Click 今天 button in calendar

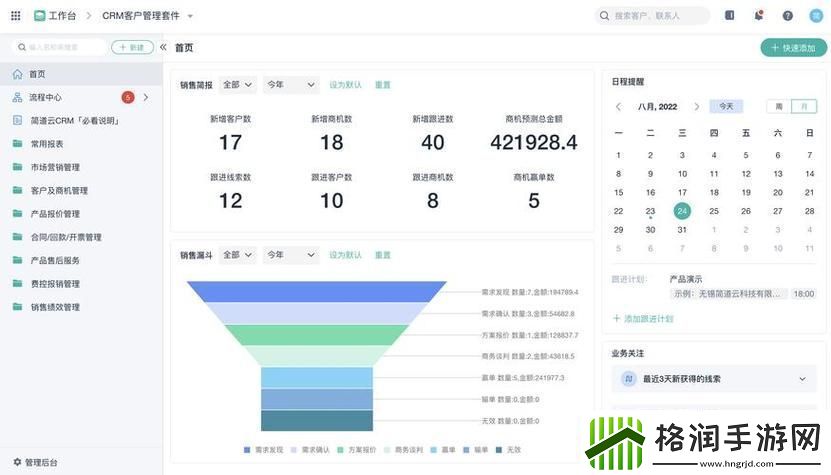coord(726,107)
